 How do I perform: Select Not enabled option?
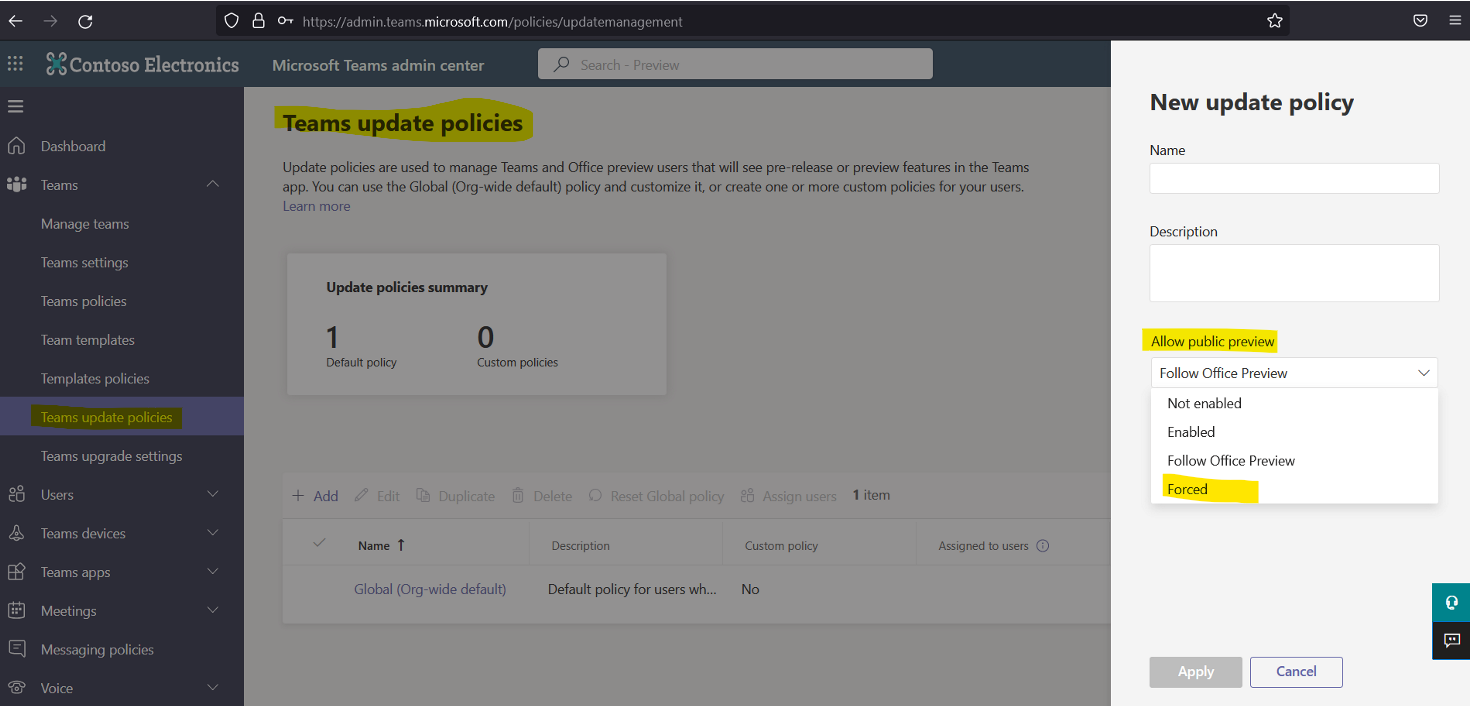[x=1294, y=403]
